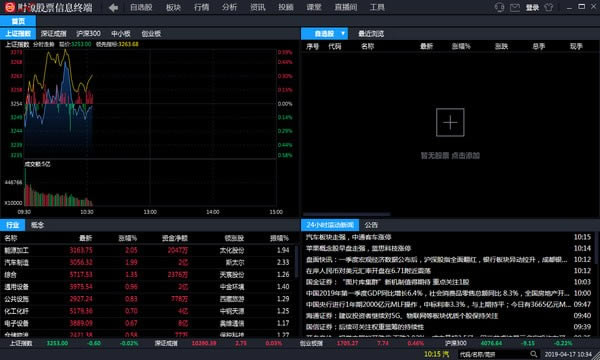Image resolution: width=600 pixels, height=360 pixels.
Task: Switch to the 公告 tab
Action: tap(371, 225)
